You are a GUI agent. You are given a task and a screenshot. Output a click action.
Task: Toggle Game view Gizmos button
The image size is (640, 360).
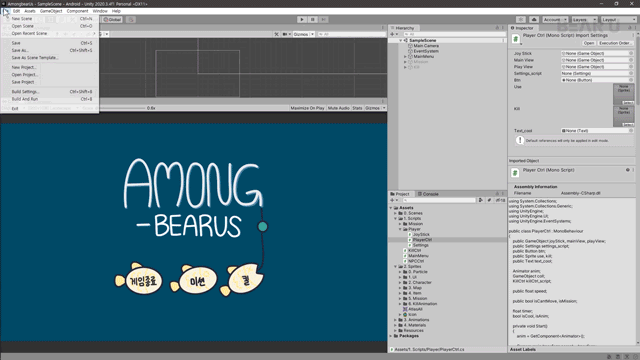point(372,108)
